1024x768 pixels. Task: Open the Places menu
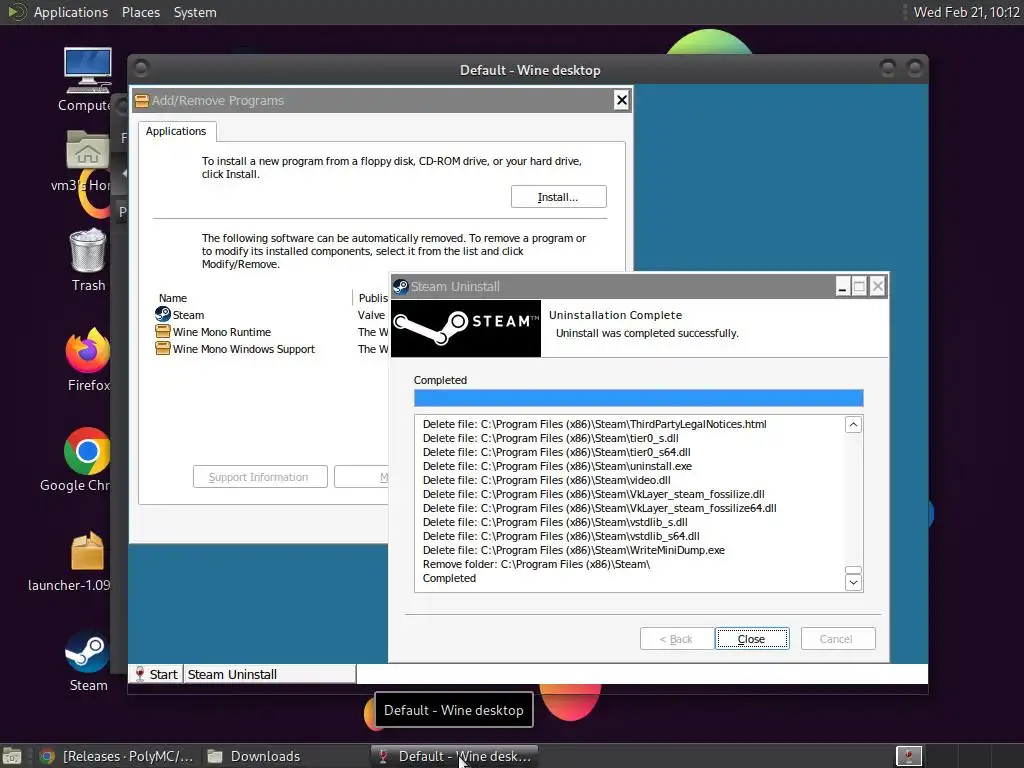click(140, 12)
